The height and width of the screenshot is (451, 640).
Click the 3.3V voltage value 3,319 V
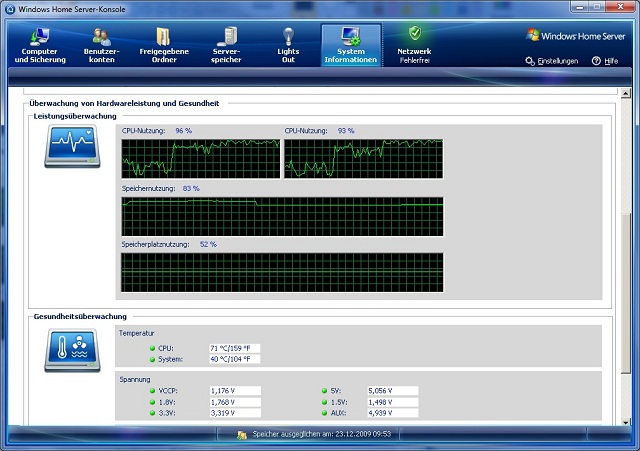click(235, 413)
